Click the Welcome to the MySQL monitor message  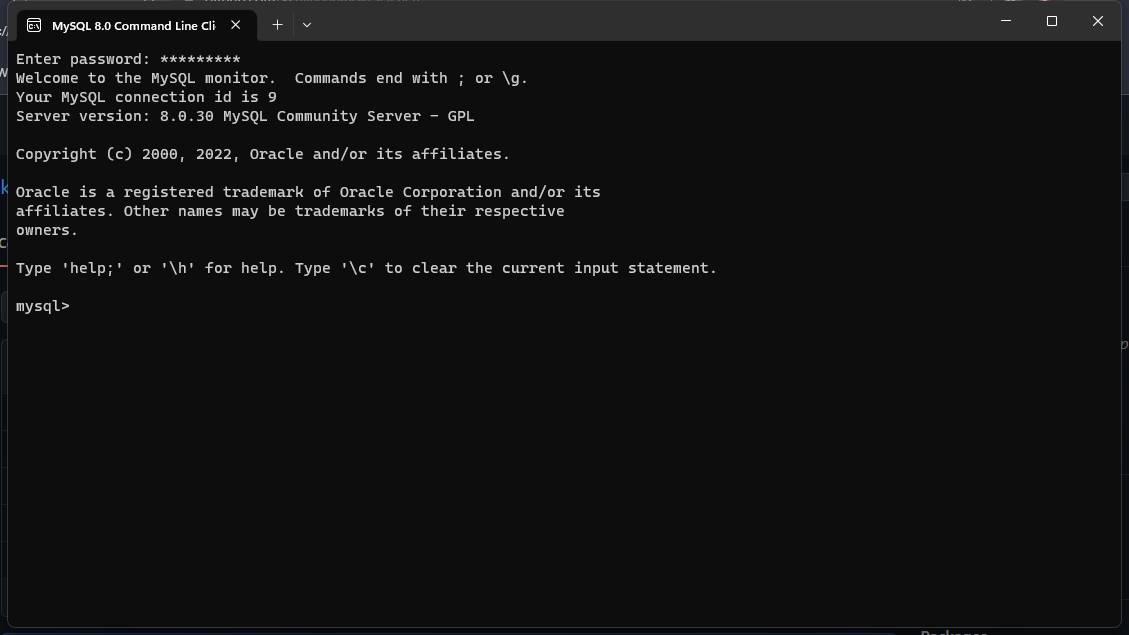270,77
